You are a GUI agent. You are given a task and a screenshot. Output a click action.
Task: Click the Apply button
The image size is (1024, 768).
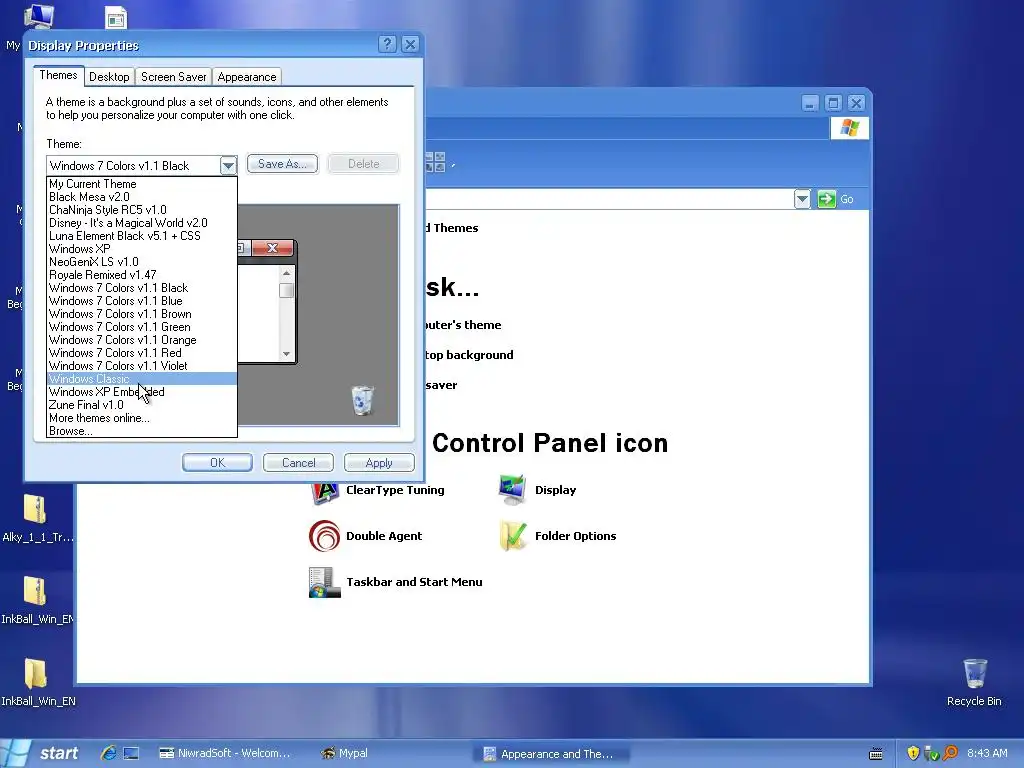[x=379, y=462]
